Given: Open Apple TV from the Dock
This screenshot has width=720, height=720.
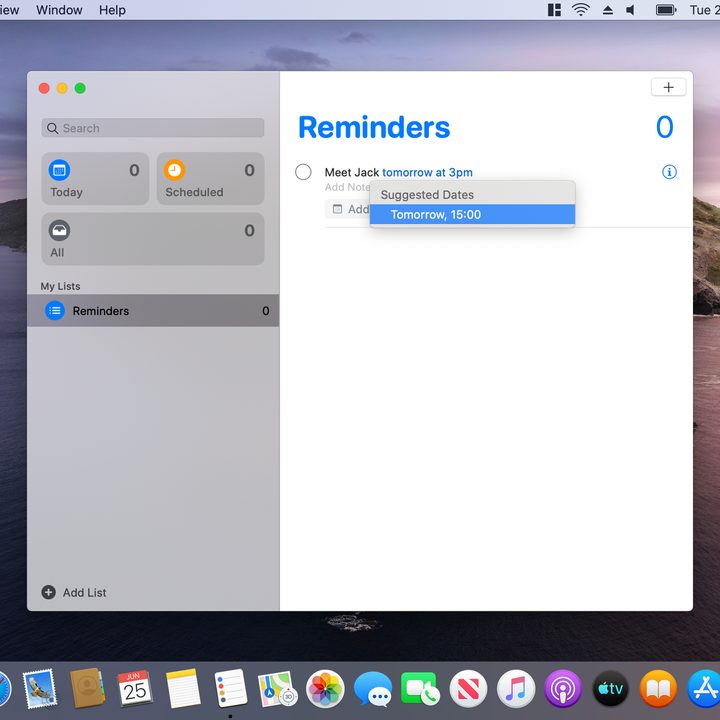Looking at the screenshot, I should (x=611, y=688).
